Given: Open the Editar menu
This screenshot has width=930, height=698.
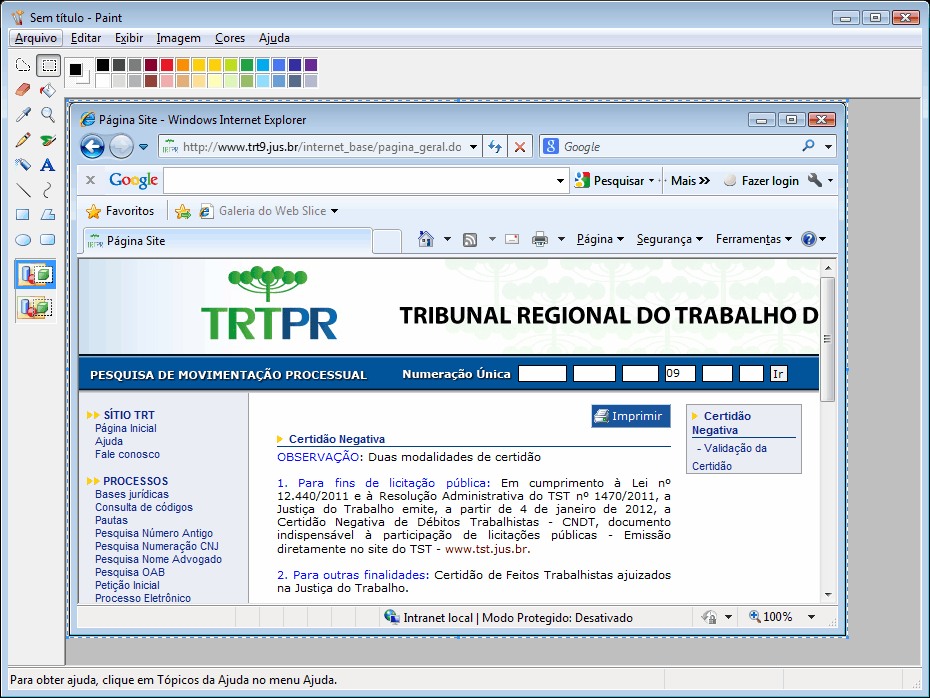Looking at the screenshot, I should [86, 38].
